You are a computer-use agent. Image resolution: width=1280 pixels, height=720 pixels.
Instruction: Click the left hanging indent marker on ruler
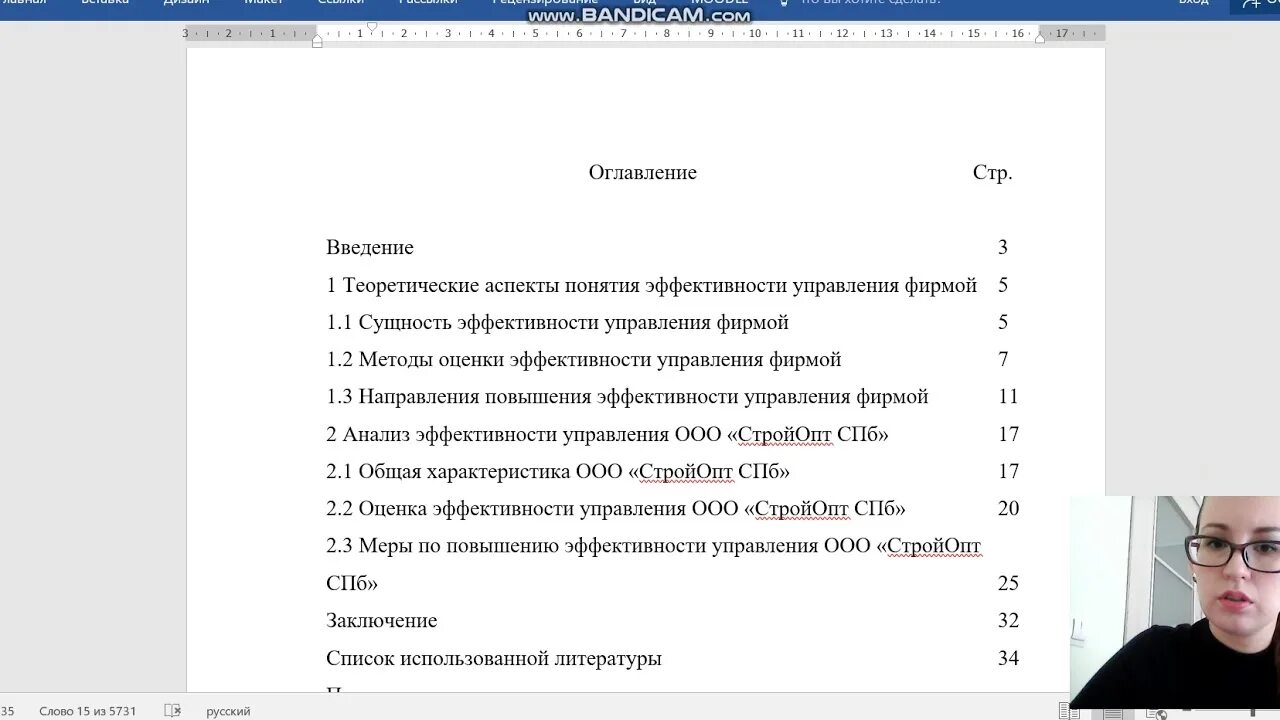click(x=317, y=41)
